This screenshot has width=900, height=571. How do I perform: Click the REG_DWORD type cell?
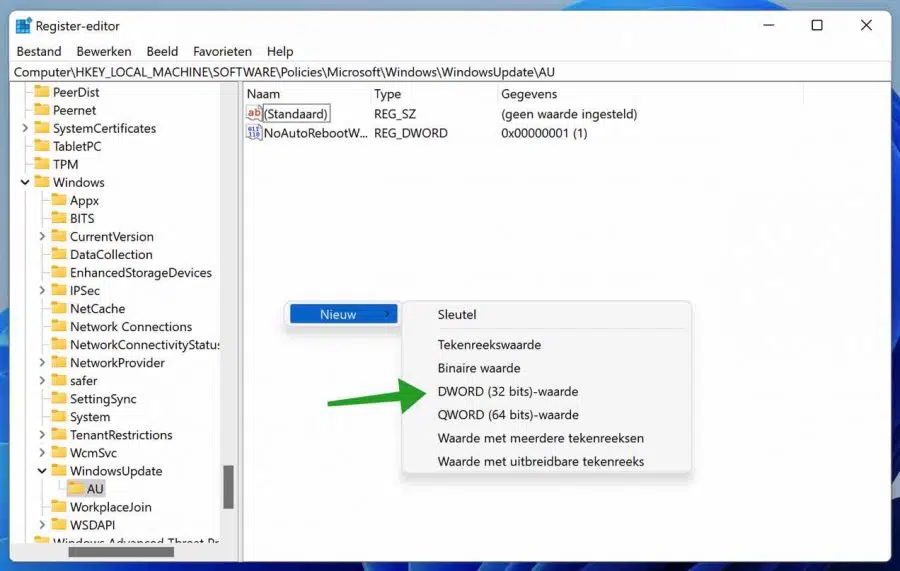point(411,133)
